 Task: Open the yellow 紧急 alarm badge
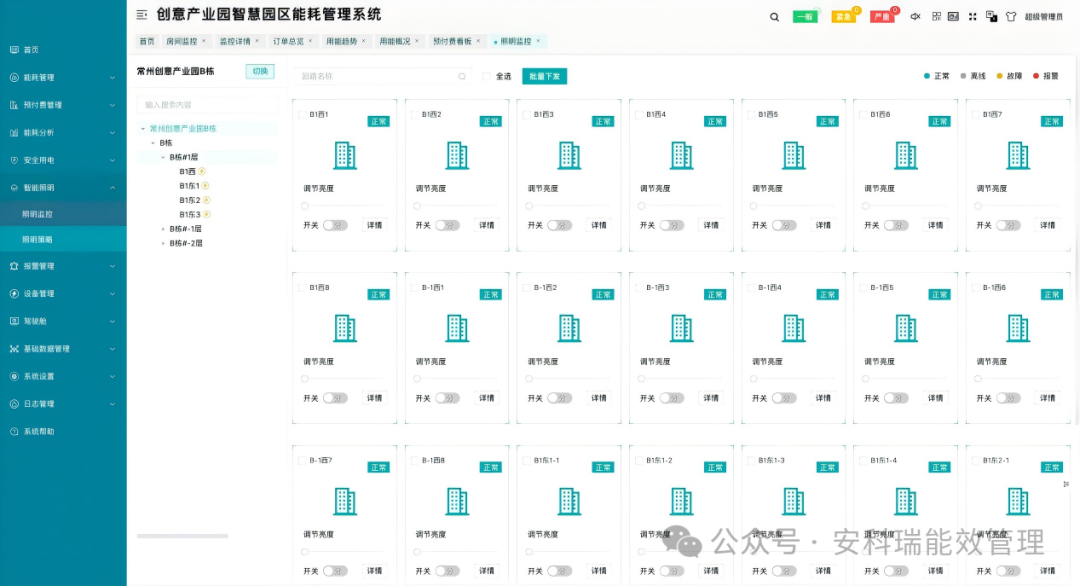(843, 17)
